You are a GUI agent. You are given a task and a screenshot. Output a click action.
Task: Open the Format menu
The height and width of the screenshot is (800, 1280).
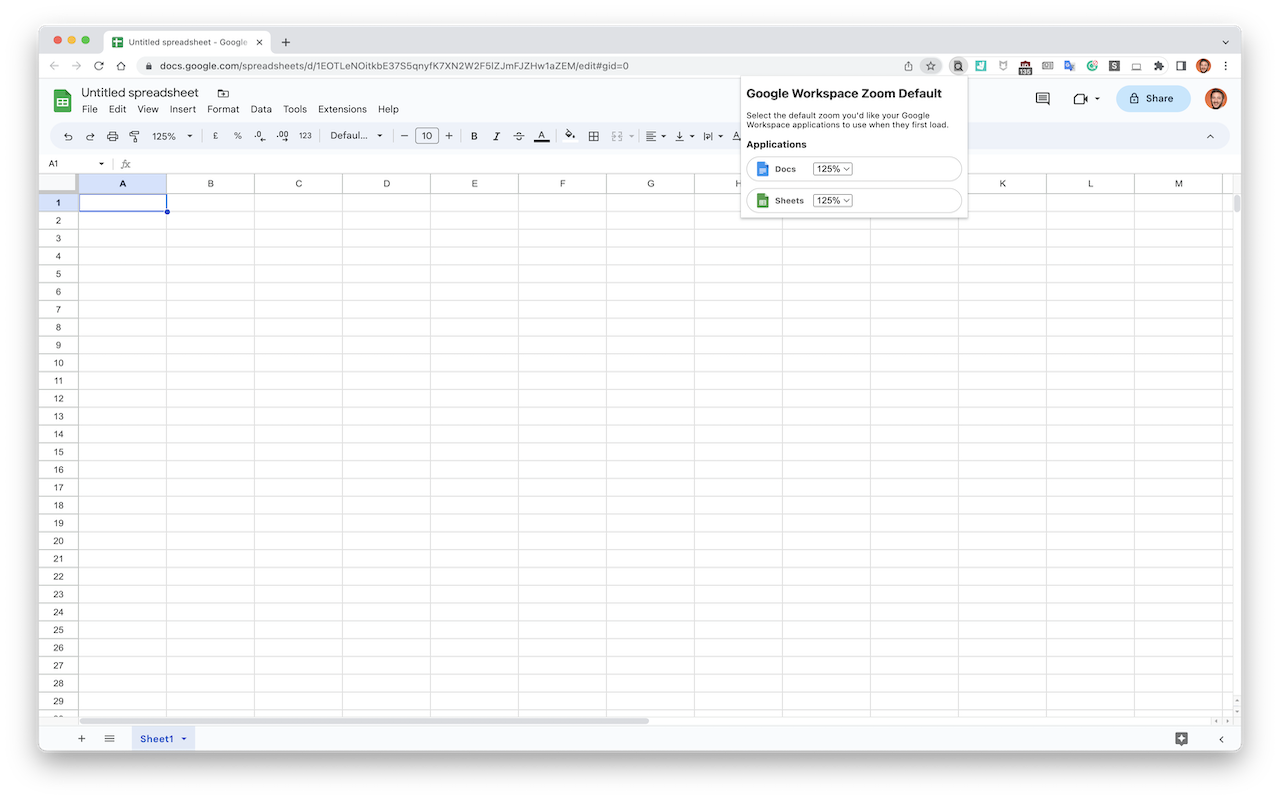[223, 109]
